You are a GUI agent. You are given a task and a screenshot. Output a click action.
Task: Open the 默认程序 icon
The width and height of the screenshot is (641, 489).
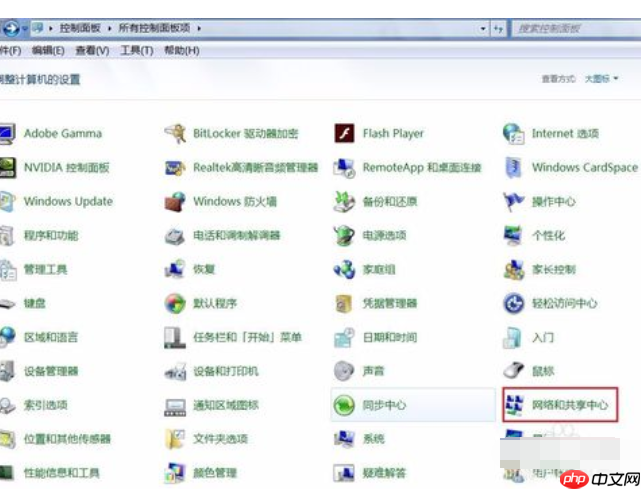175,303
